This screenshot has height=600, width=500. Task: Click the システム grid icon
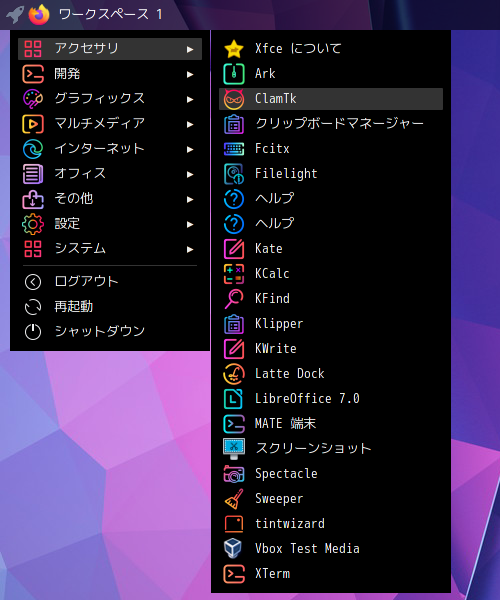(x=33, y=249)
